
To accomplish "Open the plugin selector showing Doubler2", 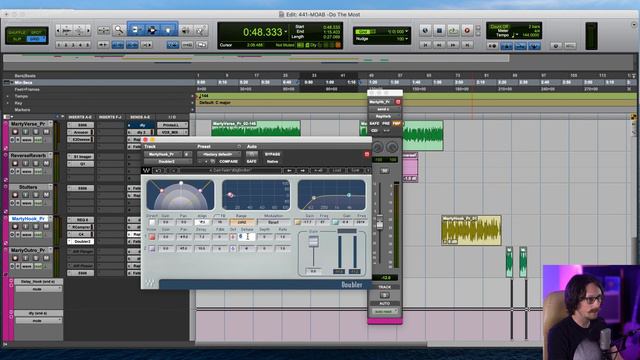I will click(167, 162).
